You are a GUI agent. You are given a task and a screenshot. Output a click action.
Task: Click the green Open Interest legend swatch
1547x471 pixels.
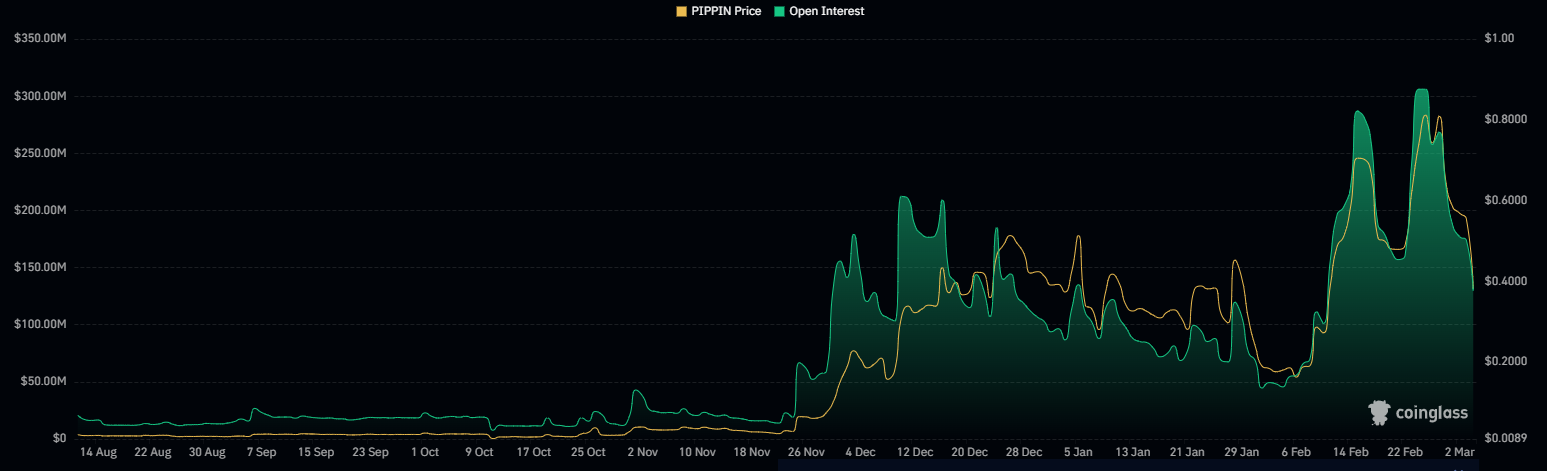coord(780,11)
